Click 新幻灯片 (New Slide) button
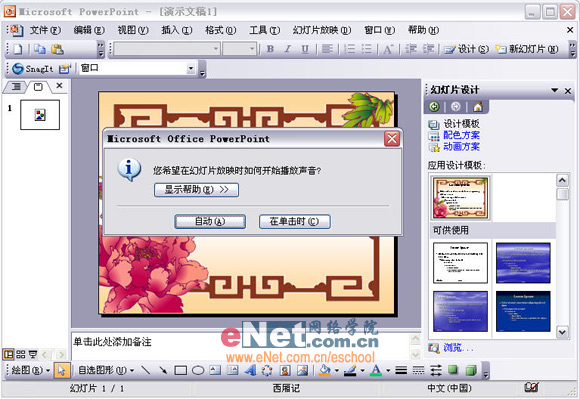Image resolution: width=580 pixels, height=399 pixels. [527, 49]
